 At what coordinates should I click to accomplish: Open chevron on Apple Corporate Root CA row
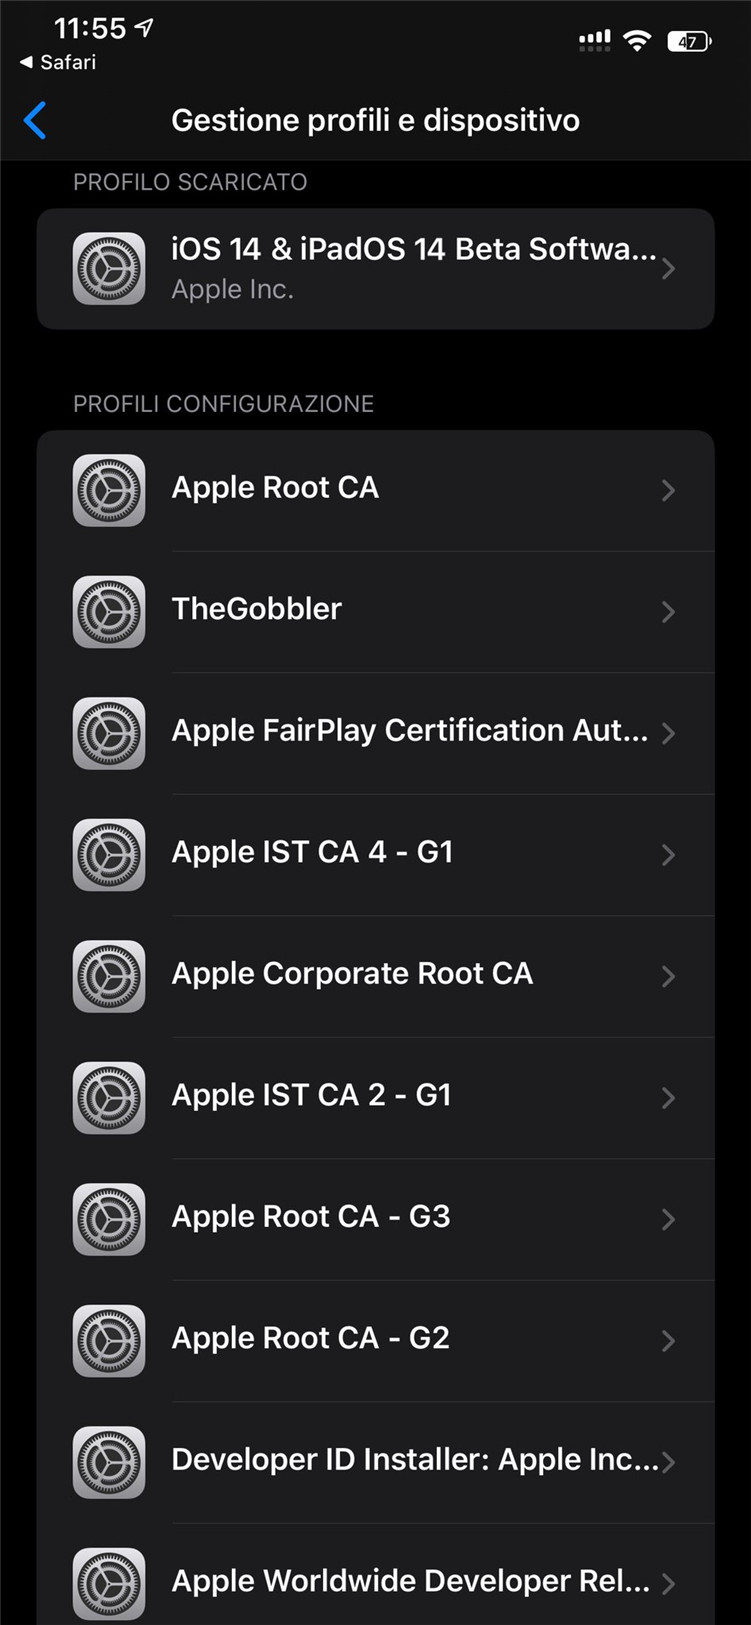pos(668,976)
